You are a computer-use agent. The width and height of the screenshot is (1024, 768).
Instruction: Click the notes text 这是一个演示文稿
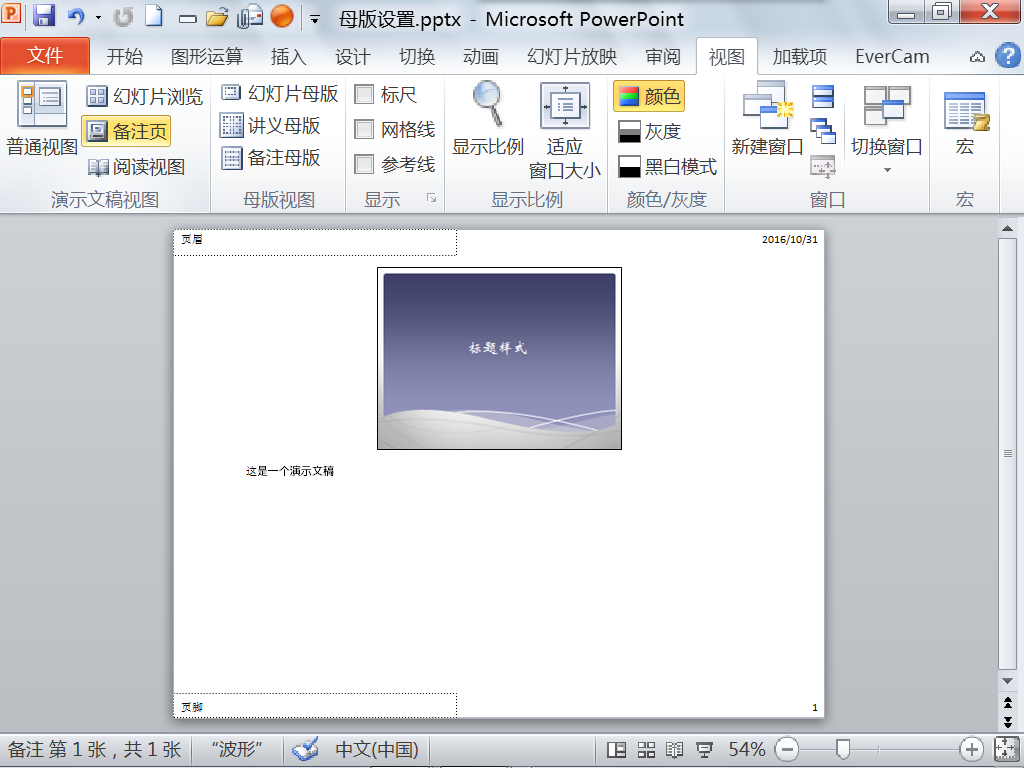tap(290, 471)
